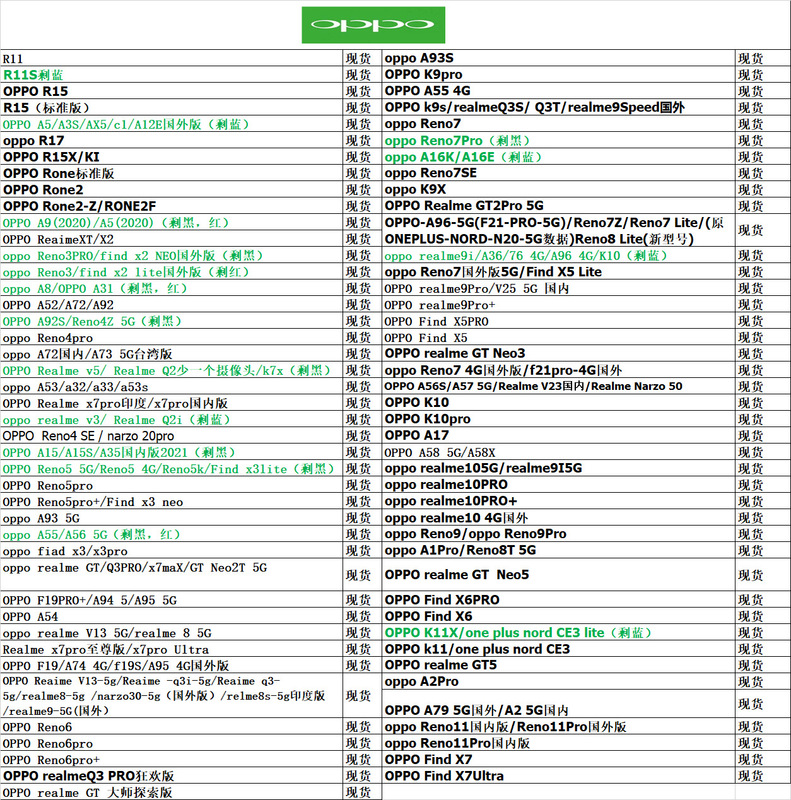This screenshot has height=800, width=791.
Task: Select the OPPO A52/A72/A92 cell
Action: [x=171, y=305]
